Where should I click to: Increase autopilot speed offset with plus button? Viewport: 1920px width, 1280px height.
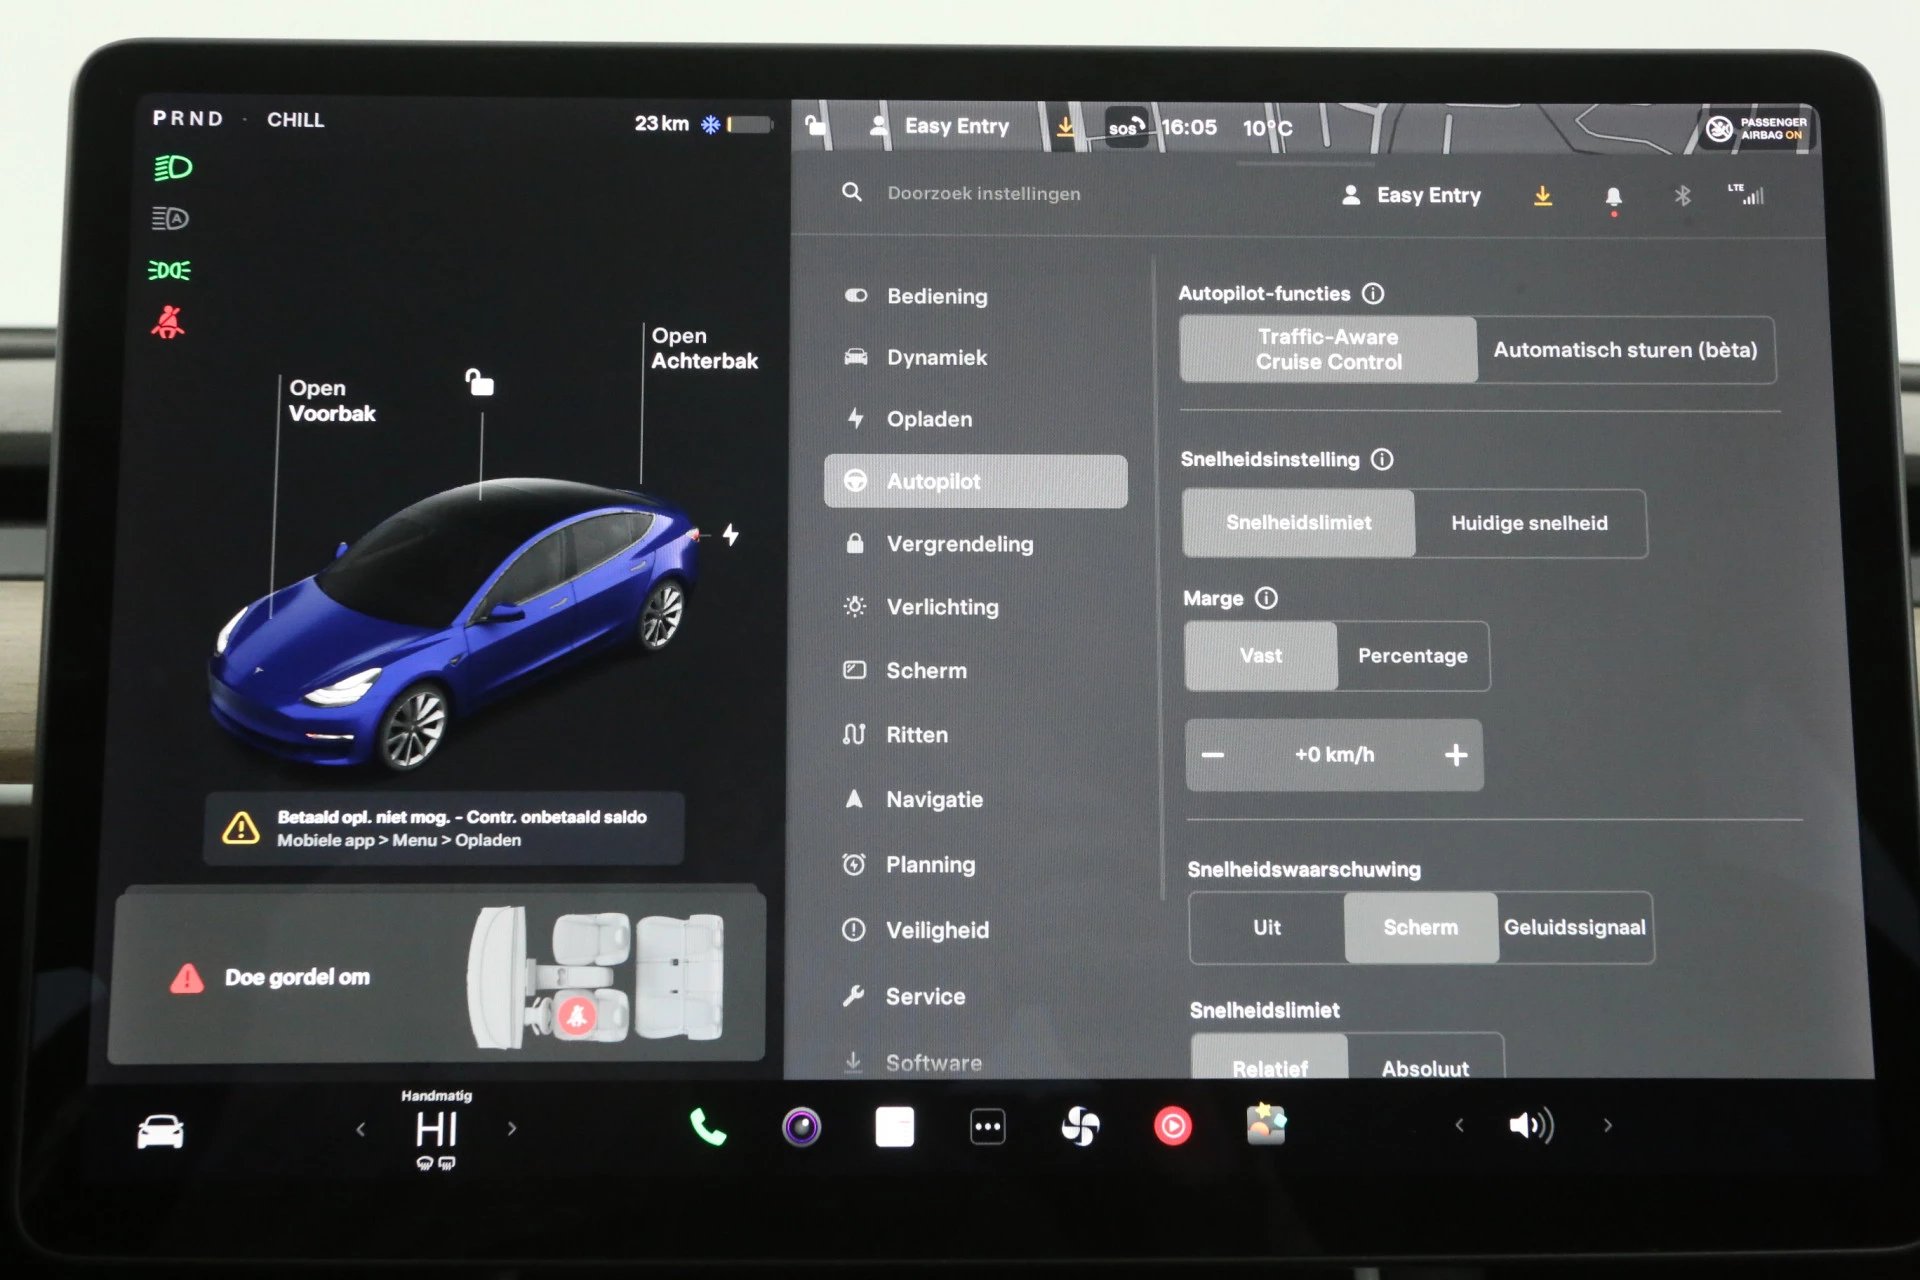[1456, 754]
